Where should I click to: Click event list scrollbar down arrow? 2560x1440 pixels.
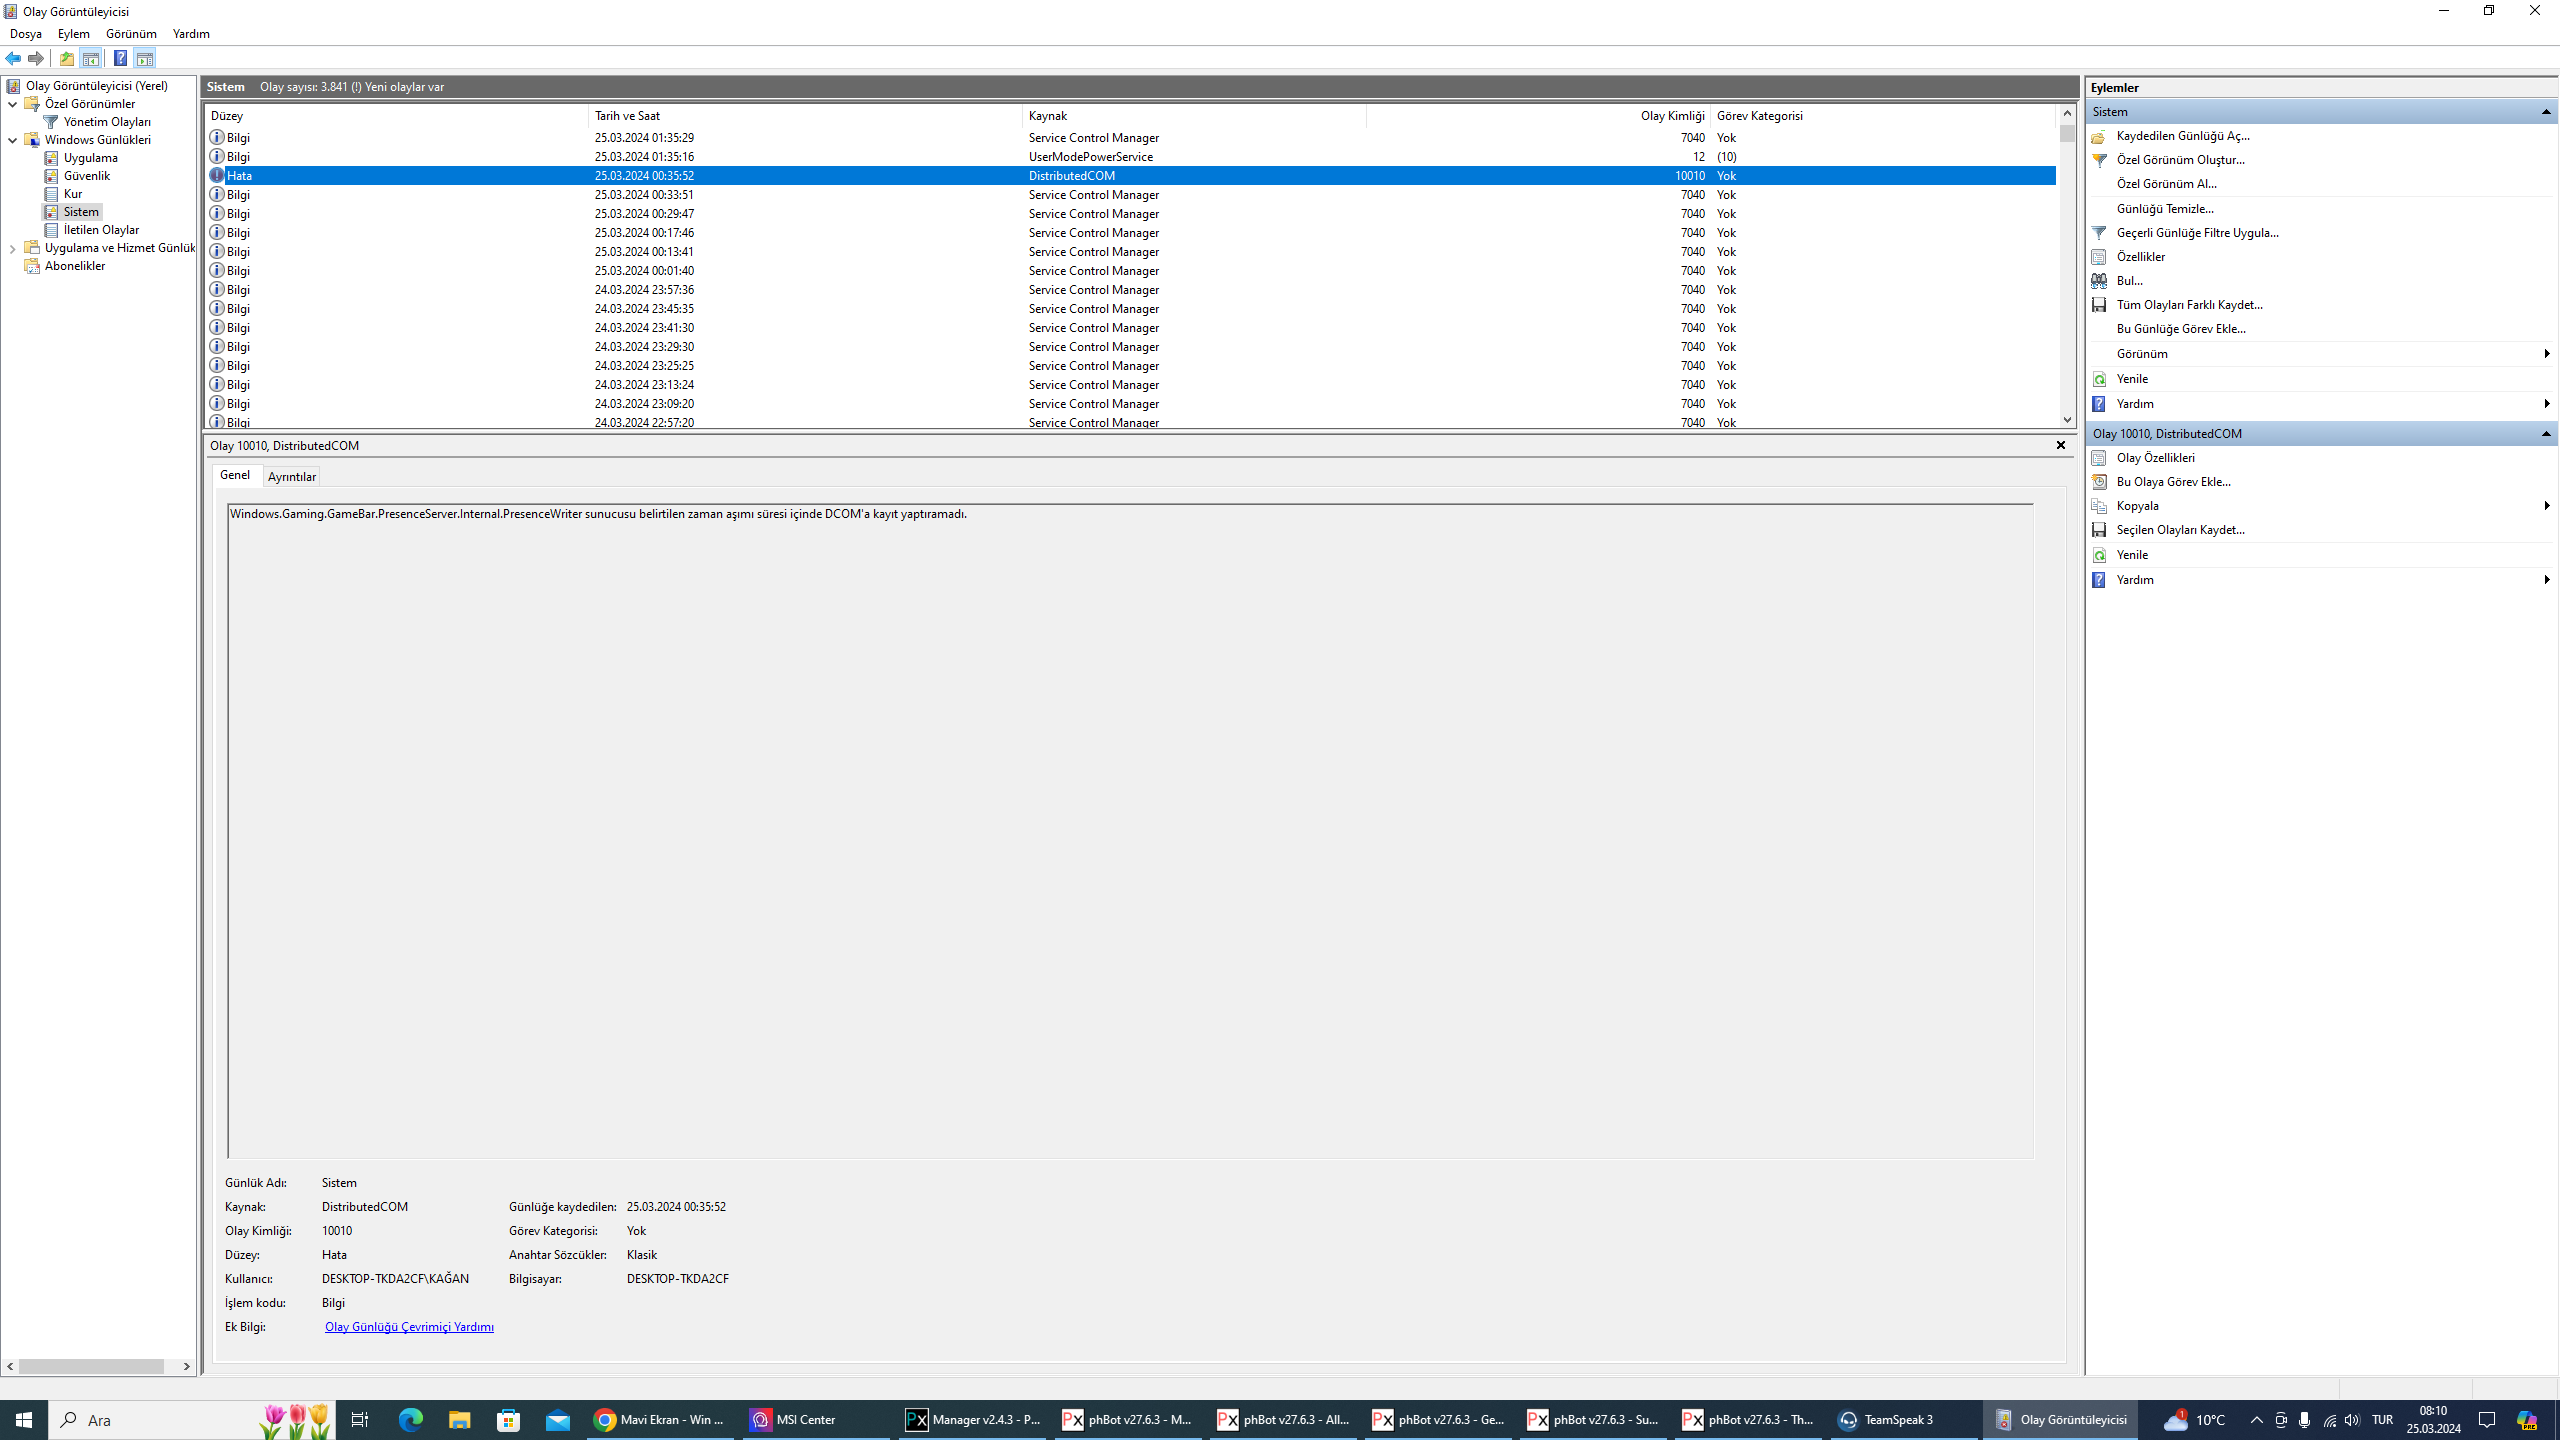click(x=2067, y=420)
